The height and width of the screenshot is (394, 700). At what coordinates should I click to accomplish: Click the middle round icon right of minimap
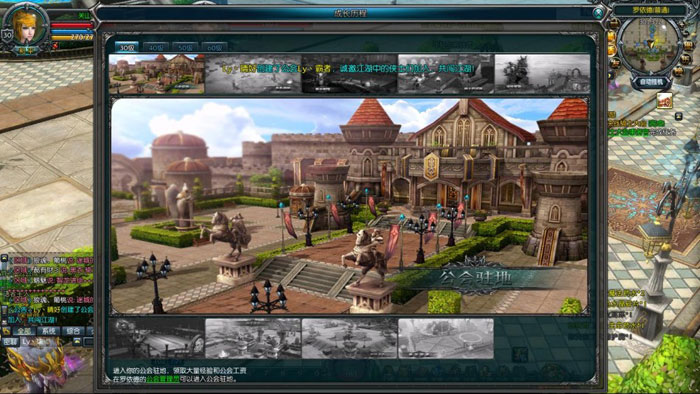(688, 45)
